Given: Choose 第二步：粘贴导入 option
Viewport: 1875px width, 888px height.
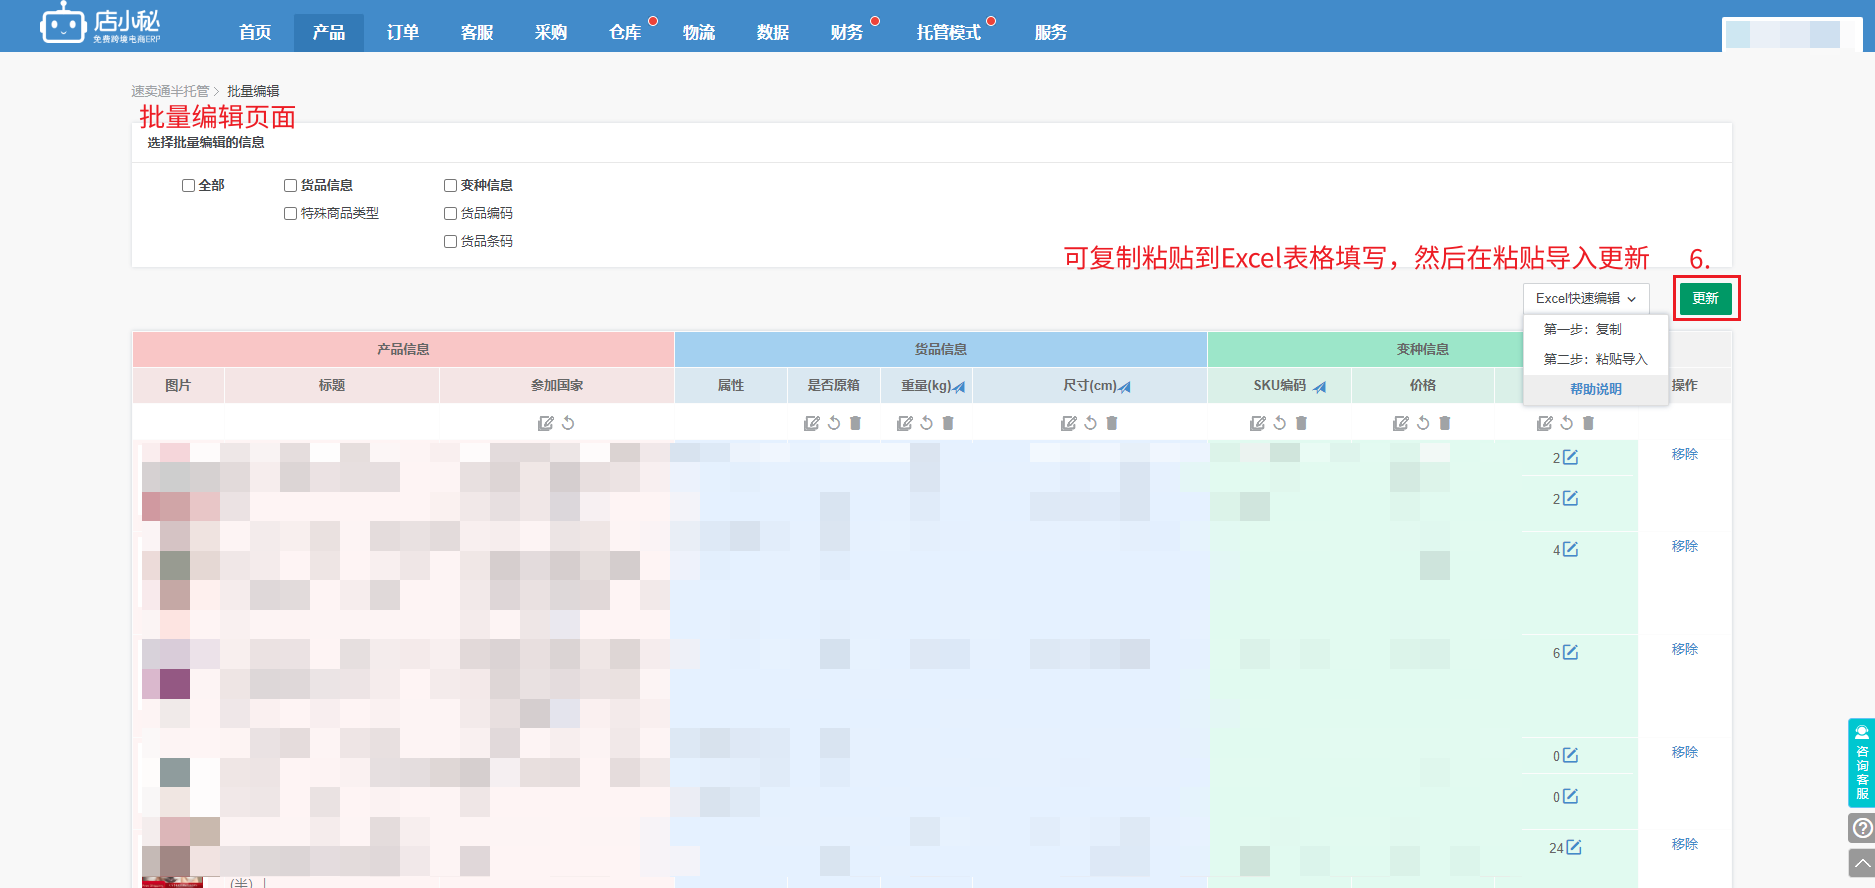Looking at the screenshot, I should 1595,359.
